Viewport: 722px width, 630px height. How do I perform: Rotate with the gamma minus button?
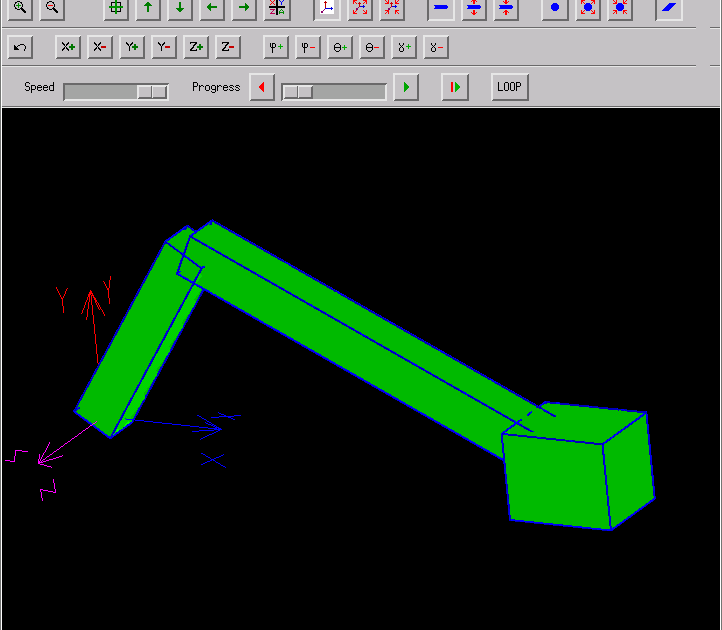click(x=436, y=47)
